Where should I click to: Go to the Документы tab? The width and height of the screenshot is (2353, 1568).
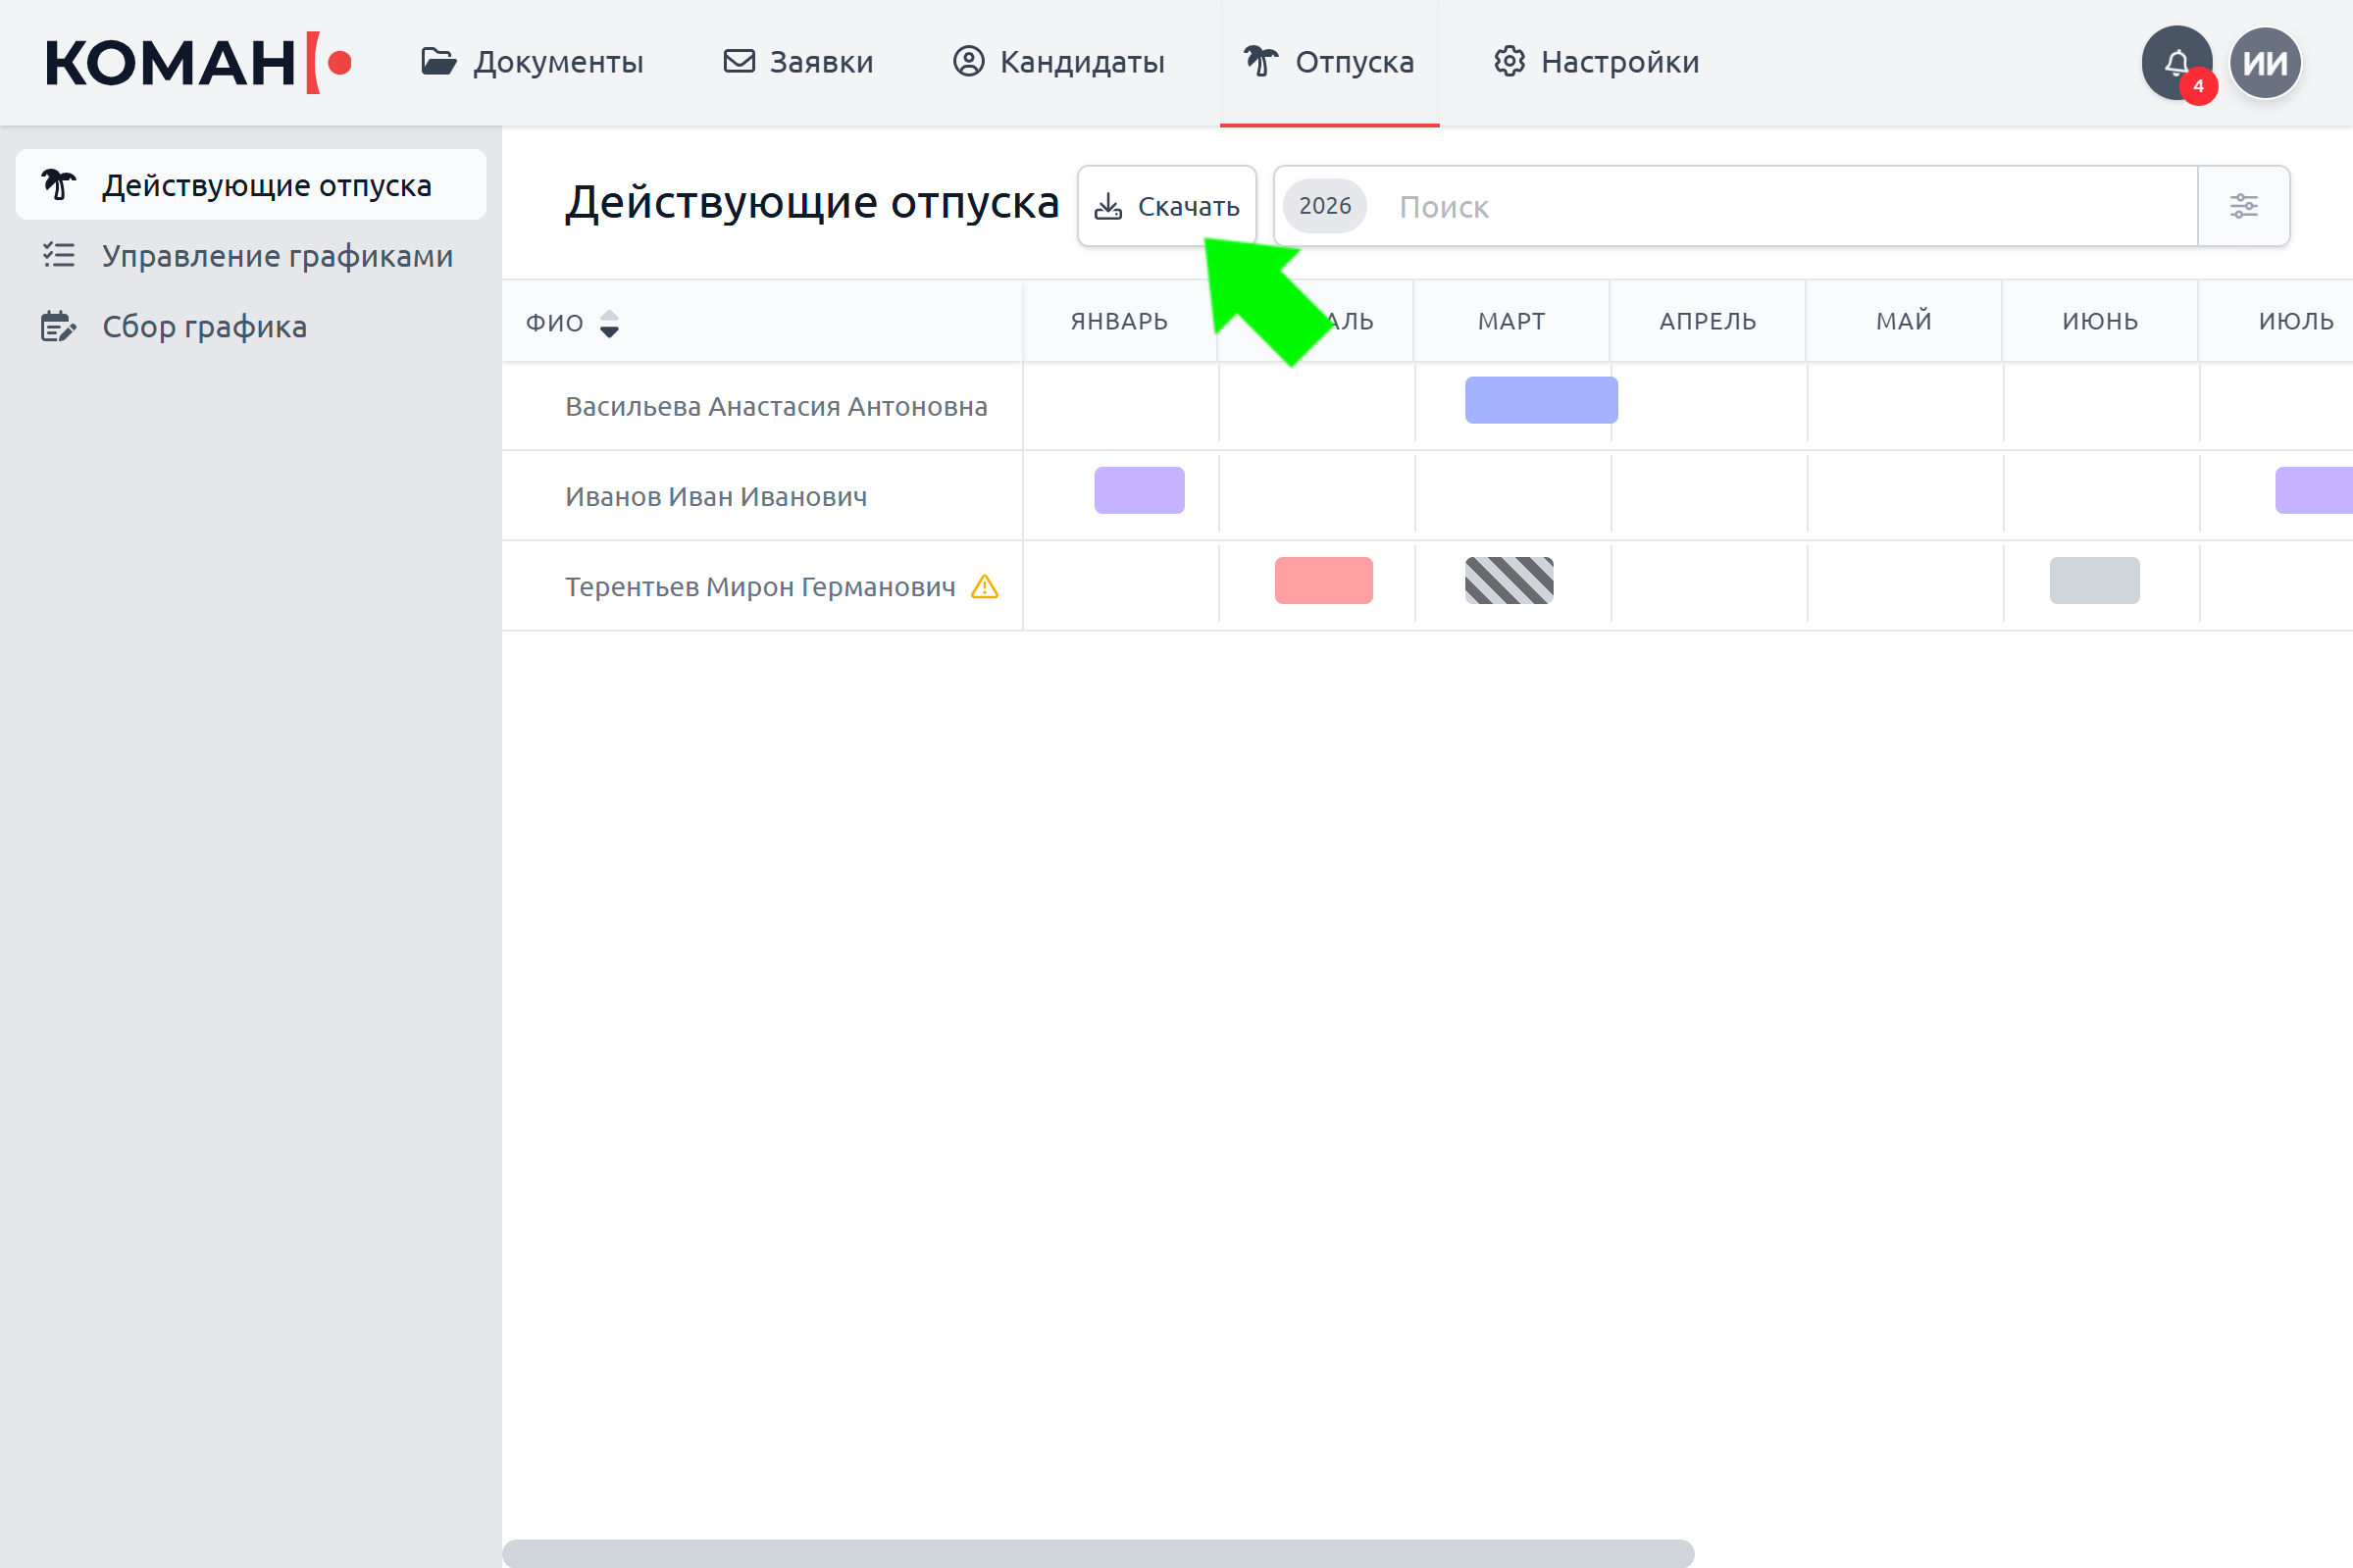coord(532,62)
